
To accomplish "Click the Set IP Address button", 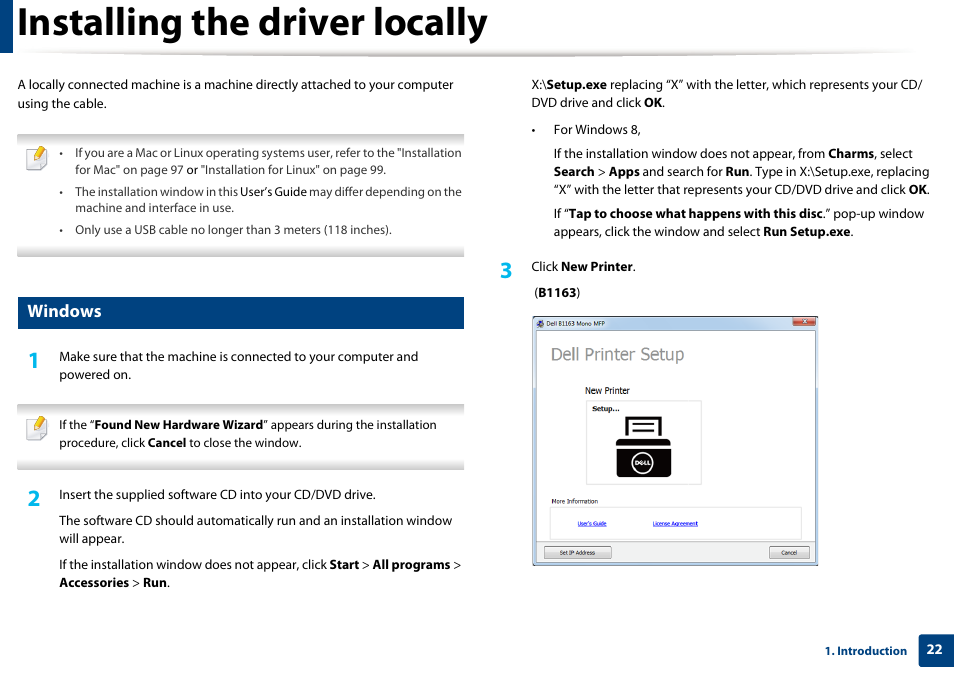I will tap(577, 553).
